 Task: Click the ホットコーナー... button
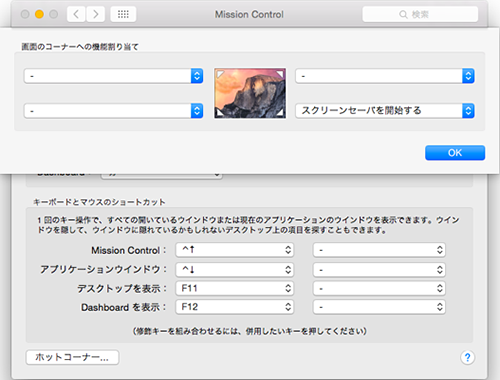pyautogui.click(x=72, y=357)
